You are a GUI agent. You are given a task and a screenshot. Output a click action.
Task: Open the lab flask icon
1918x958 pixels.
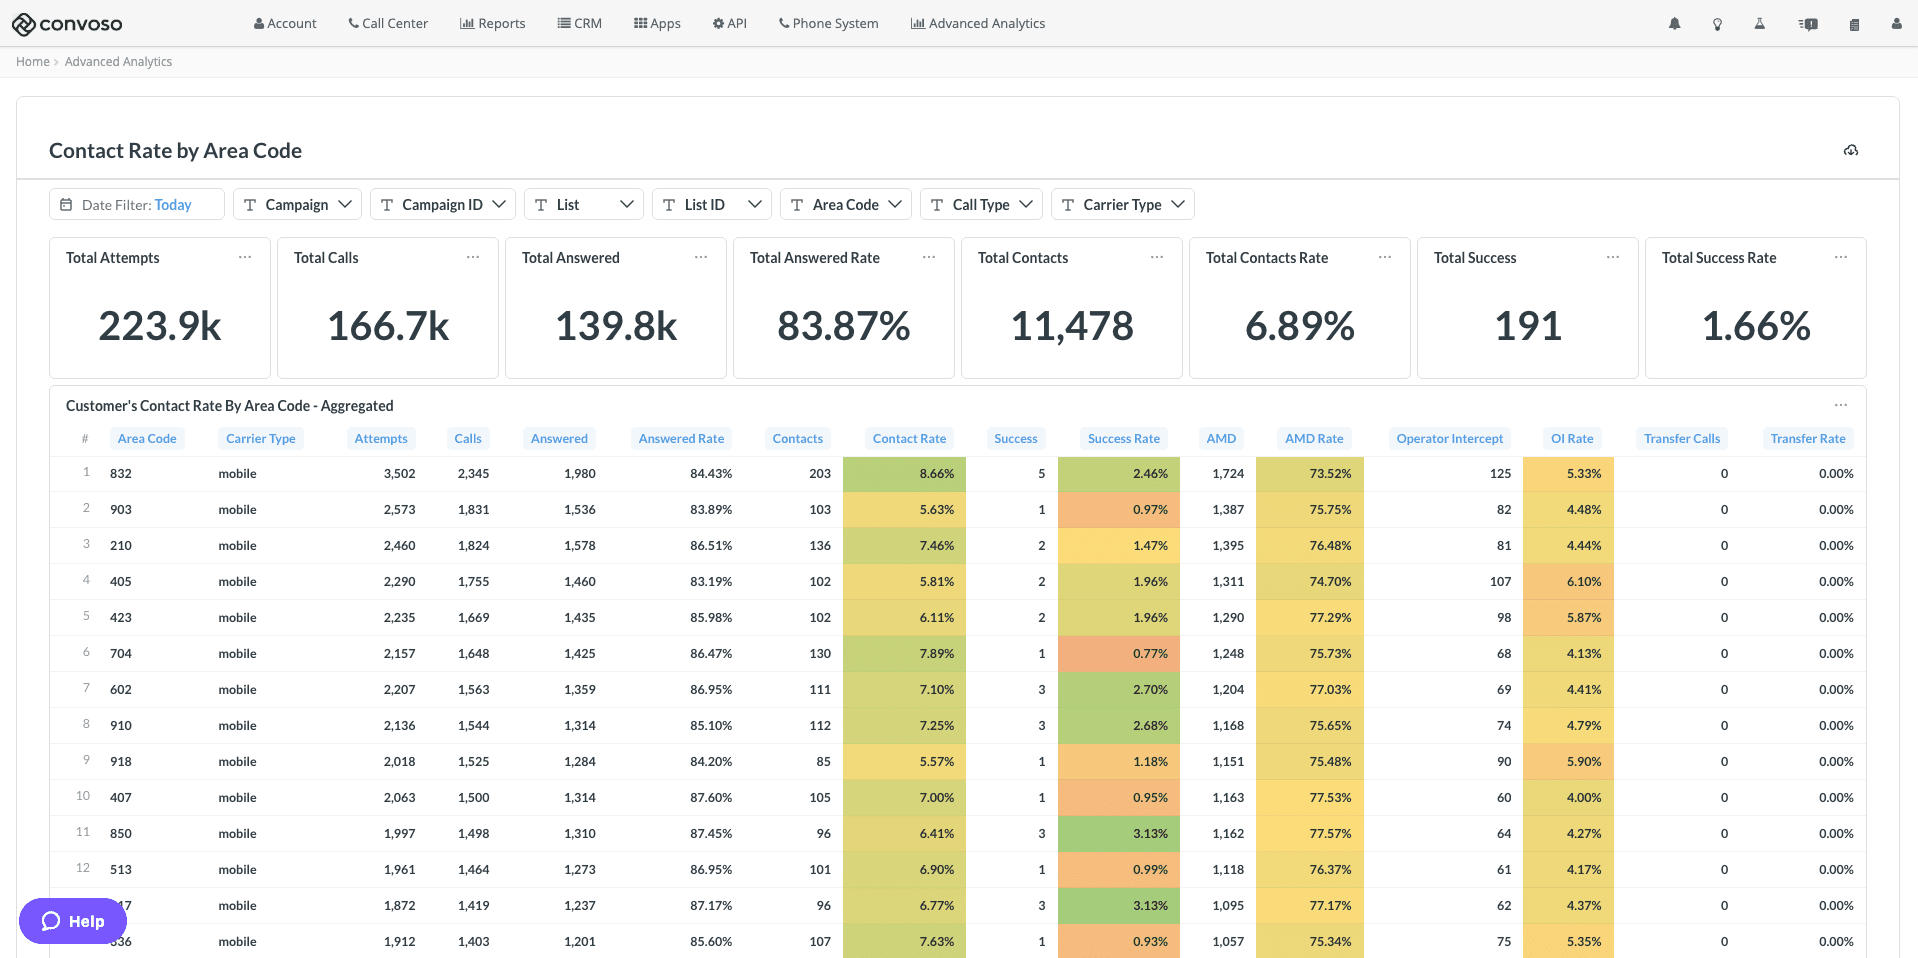point(1759,24)
